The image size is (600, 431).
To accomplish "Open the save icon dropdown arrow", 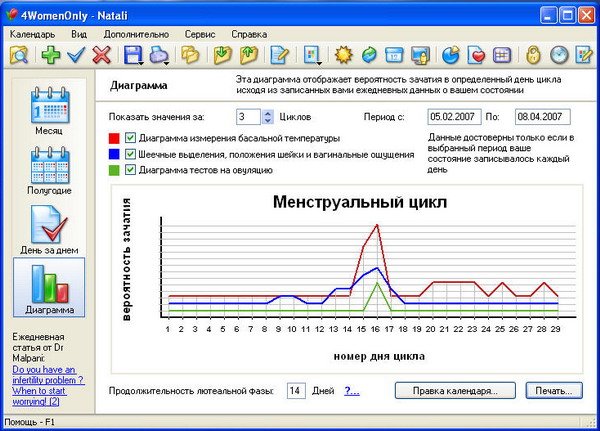I will tap(140, 63).
